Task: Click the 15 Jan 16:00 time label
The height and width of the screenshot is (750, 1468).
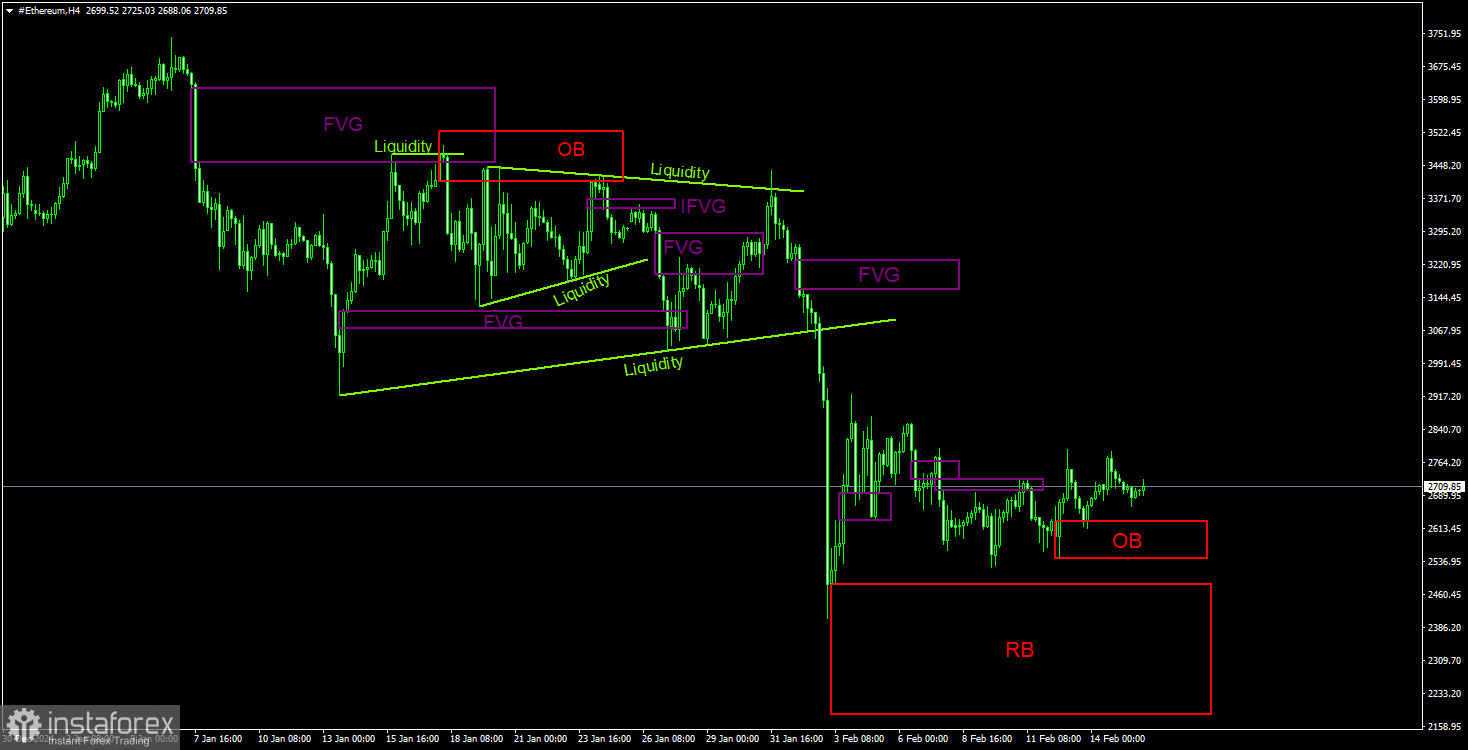Action: pyautogui.click(x=413, y=739)
